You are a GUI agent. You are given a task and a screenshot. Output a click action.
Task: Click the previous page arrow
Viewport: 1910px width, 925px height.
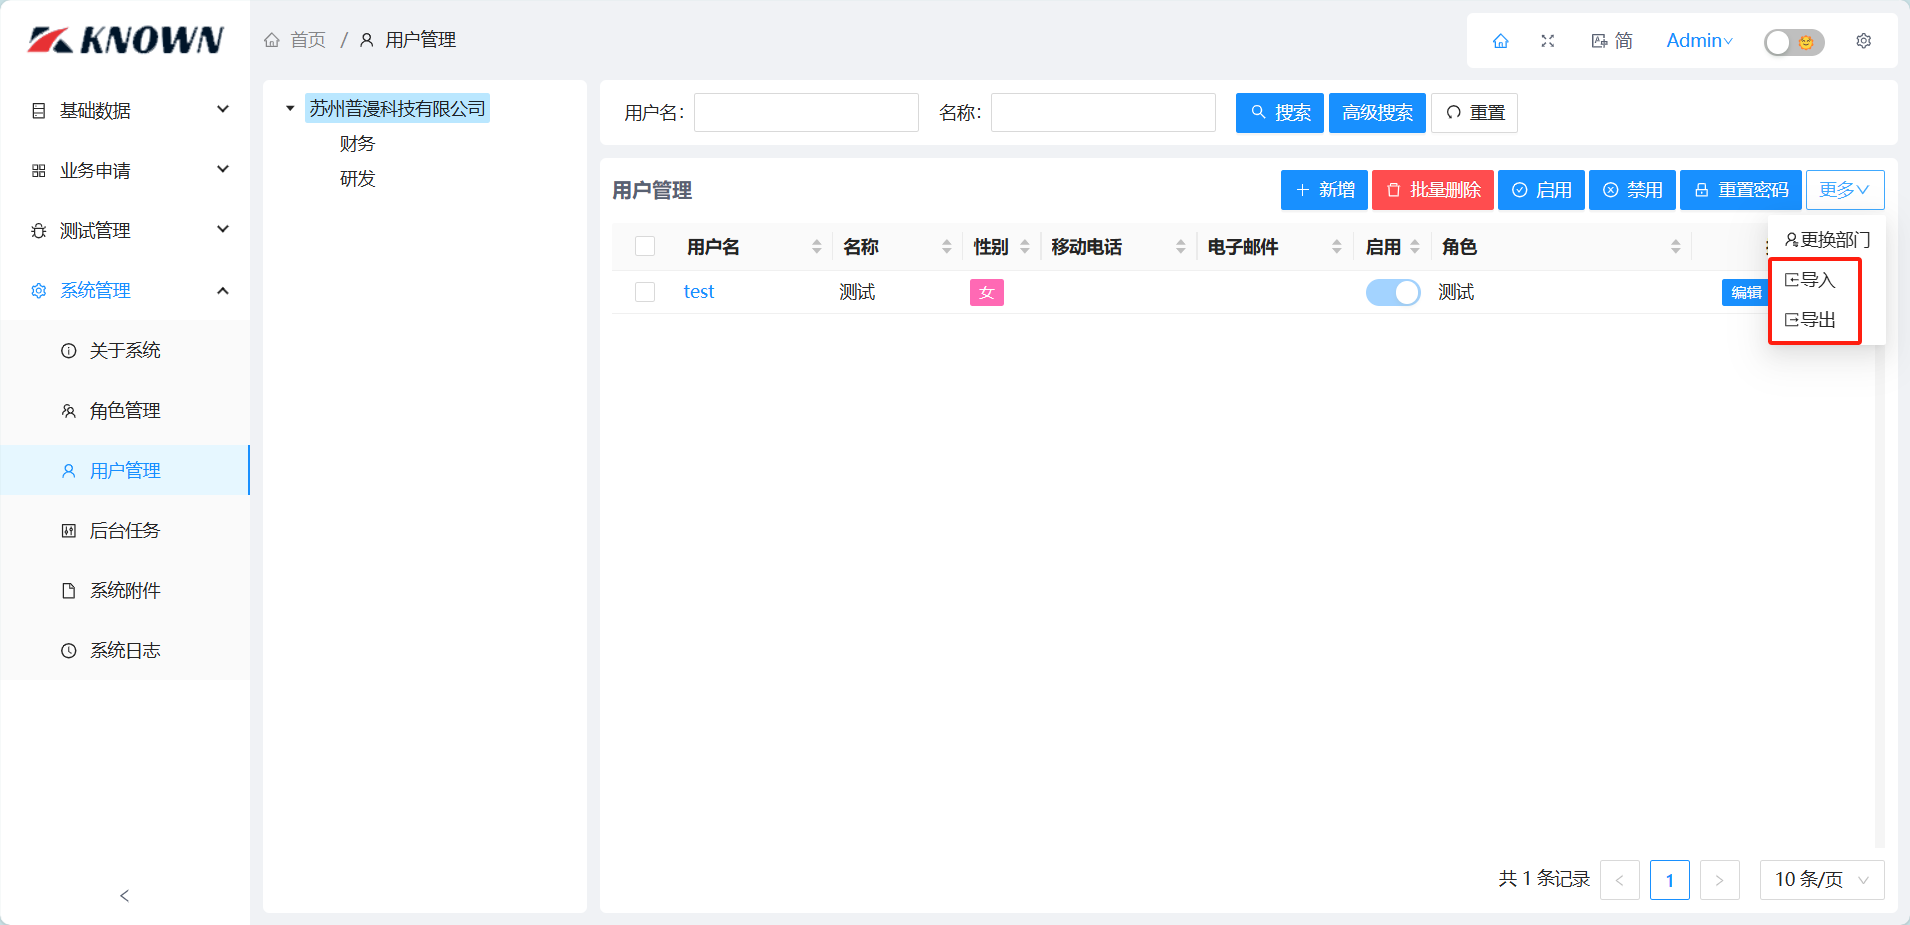1620,880
